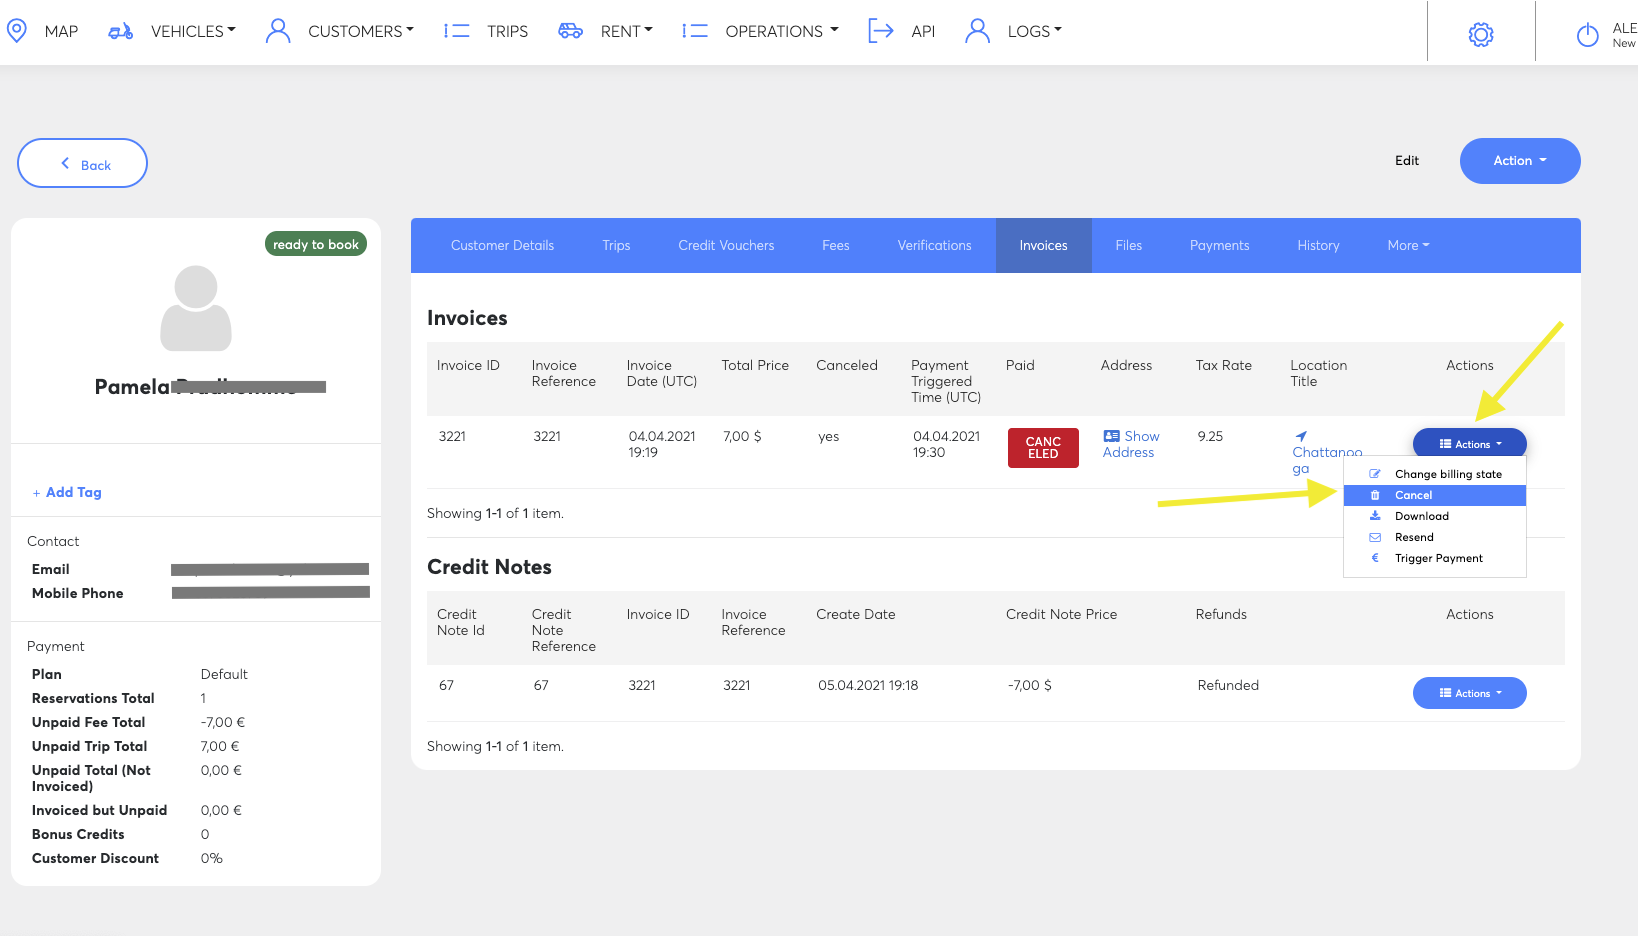
Task: Select Trigger Payment menu entry
Action: [1438, 558]
